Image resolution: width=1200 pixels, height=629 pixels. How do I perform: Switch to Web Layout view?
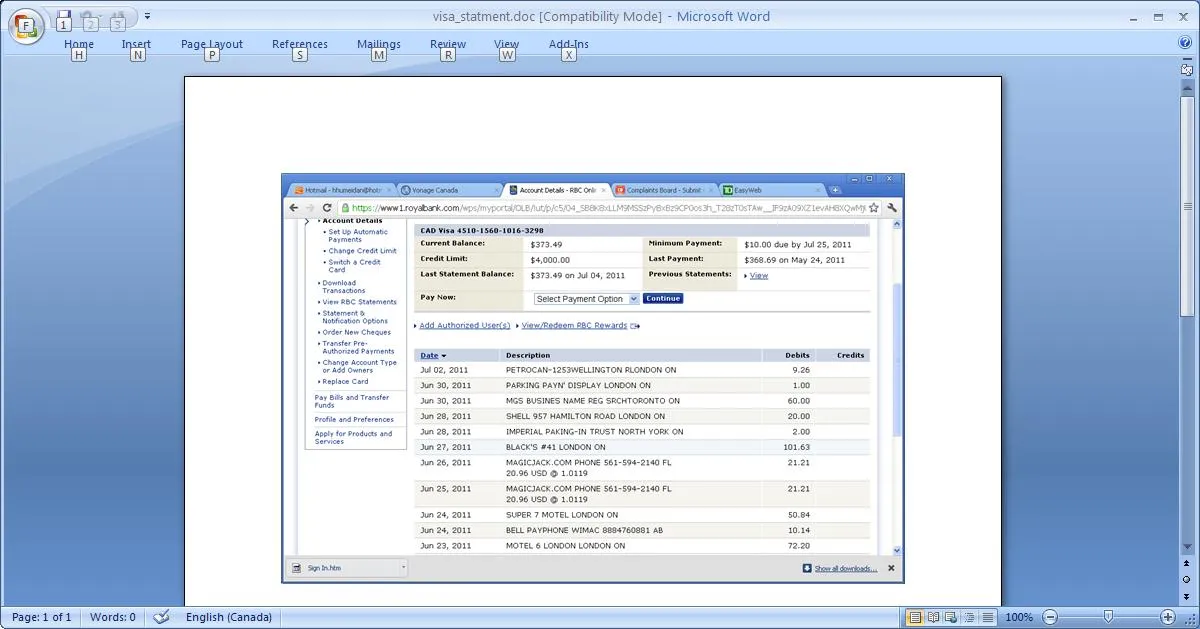pos(951,617)
